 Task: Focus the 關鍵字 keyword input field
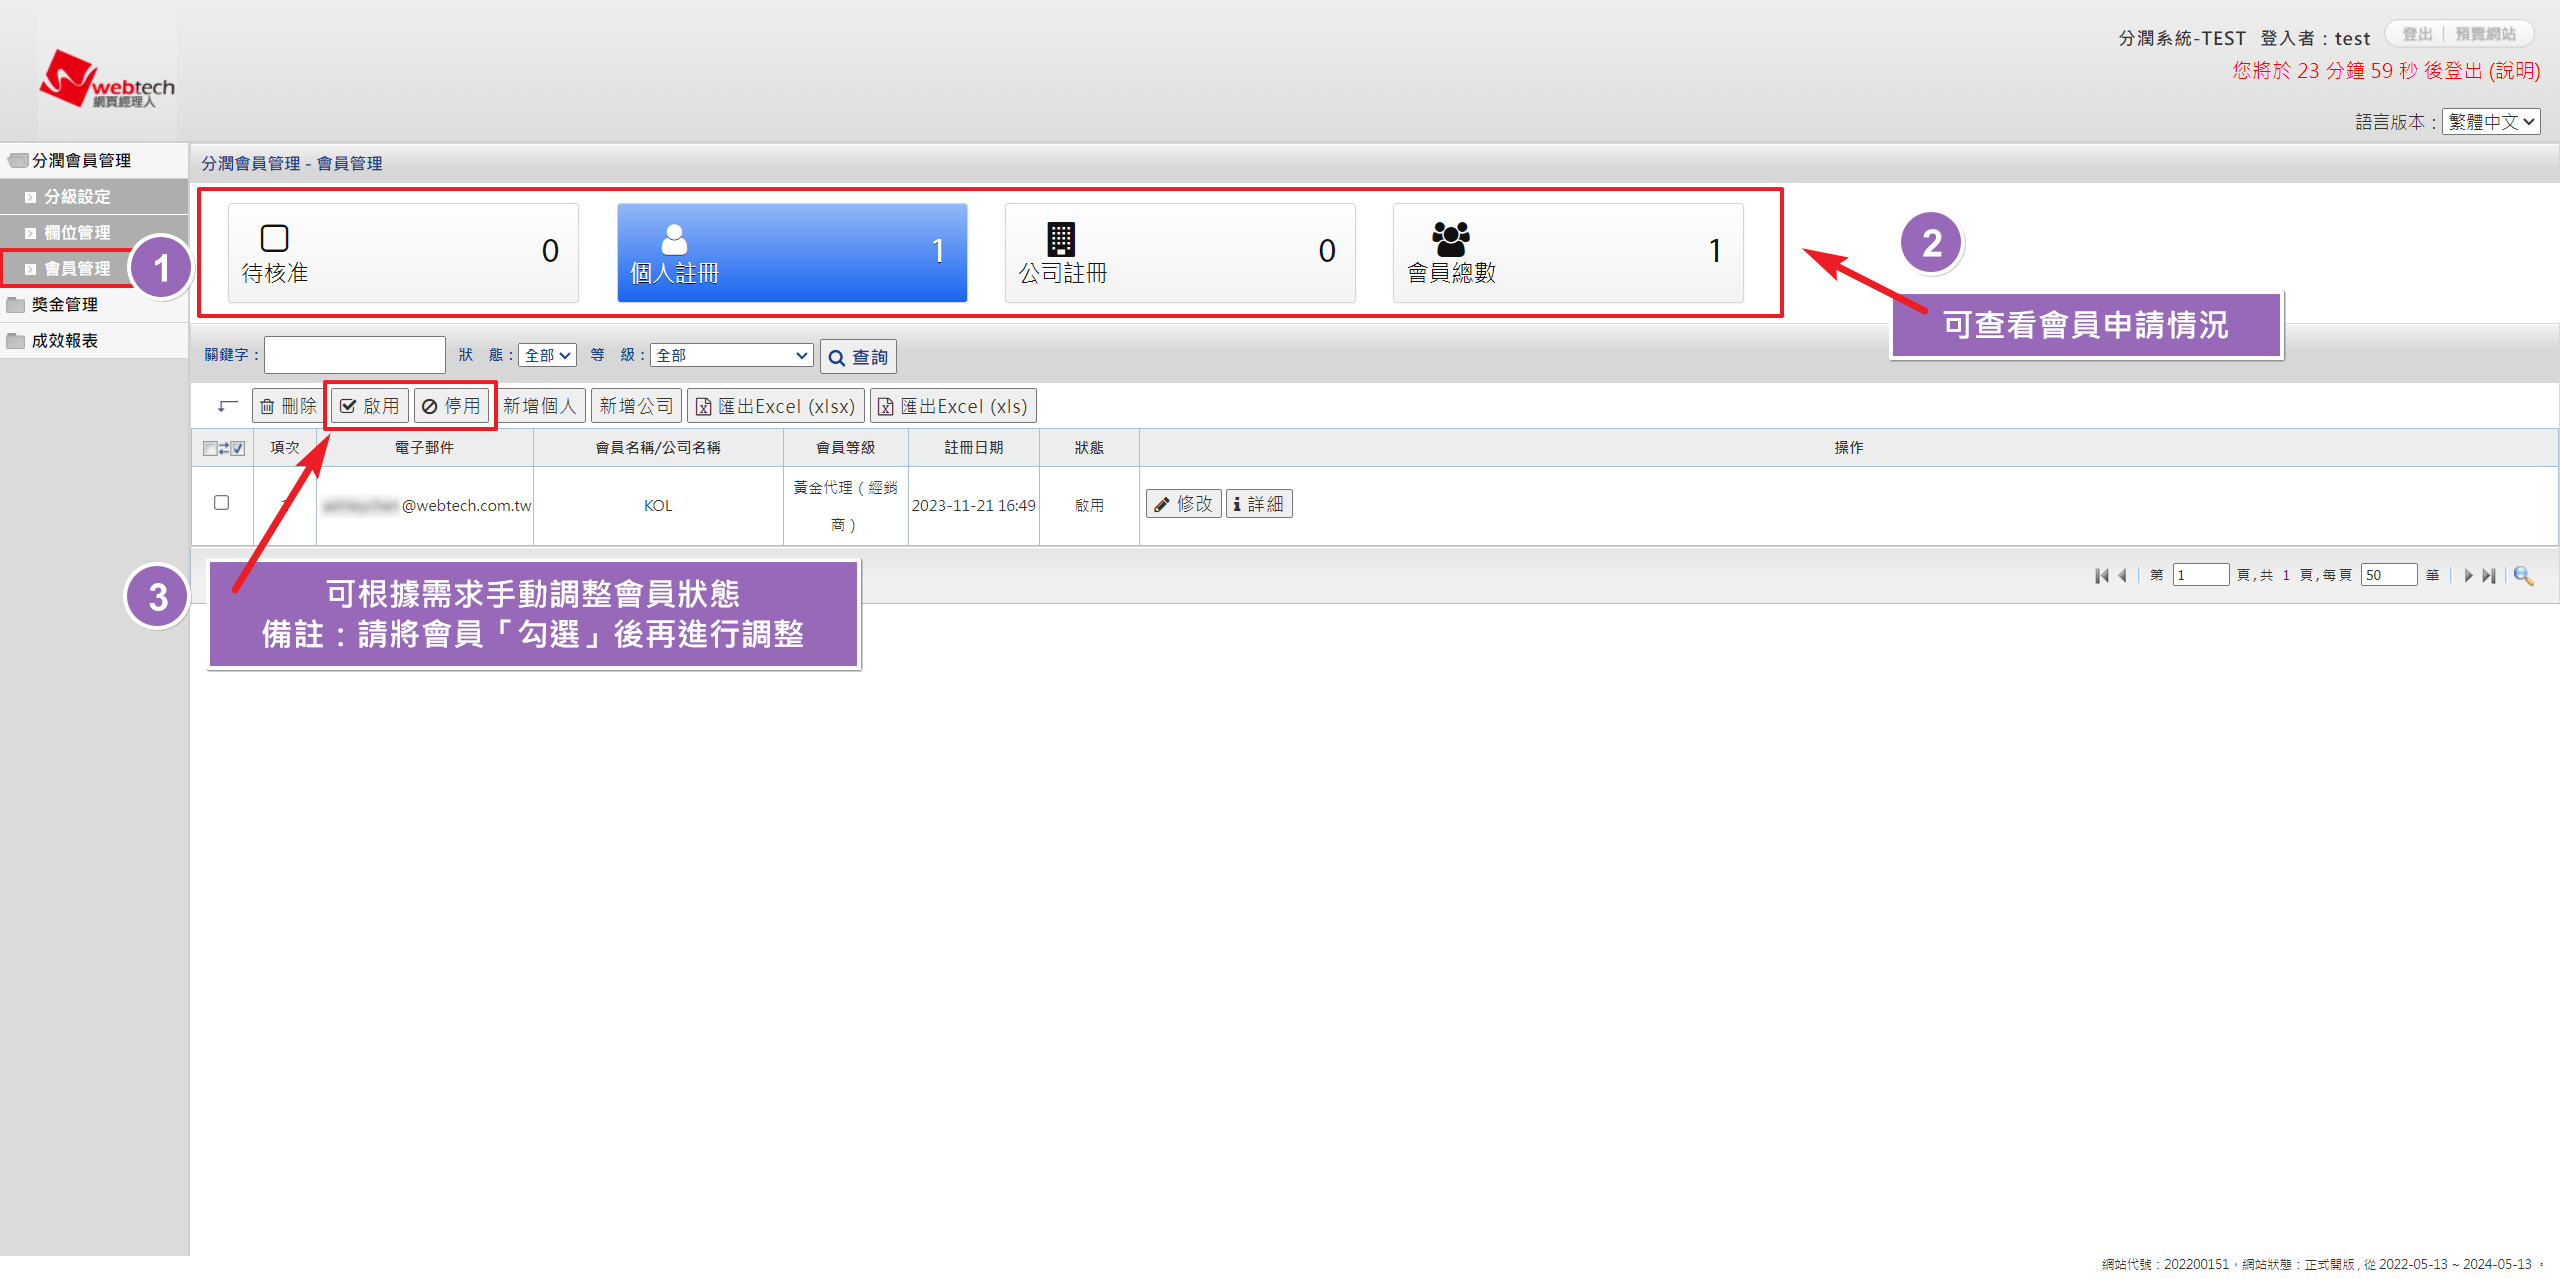click(x=355, y=355)
